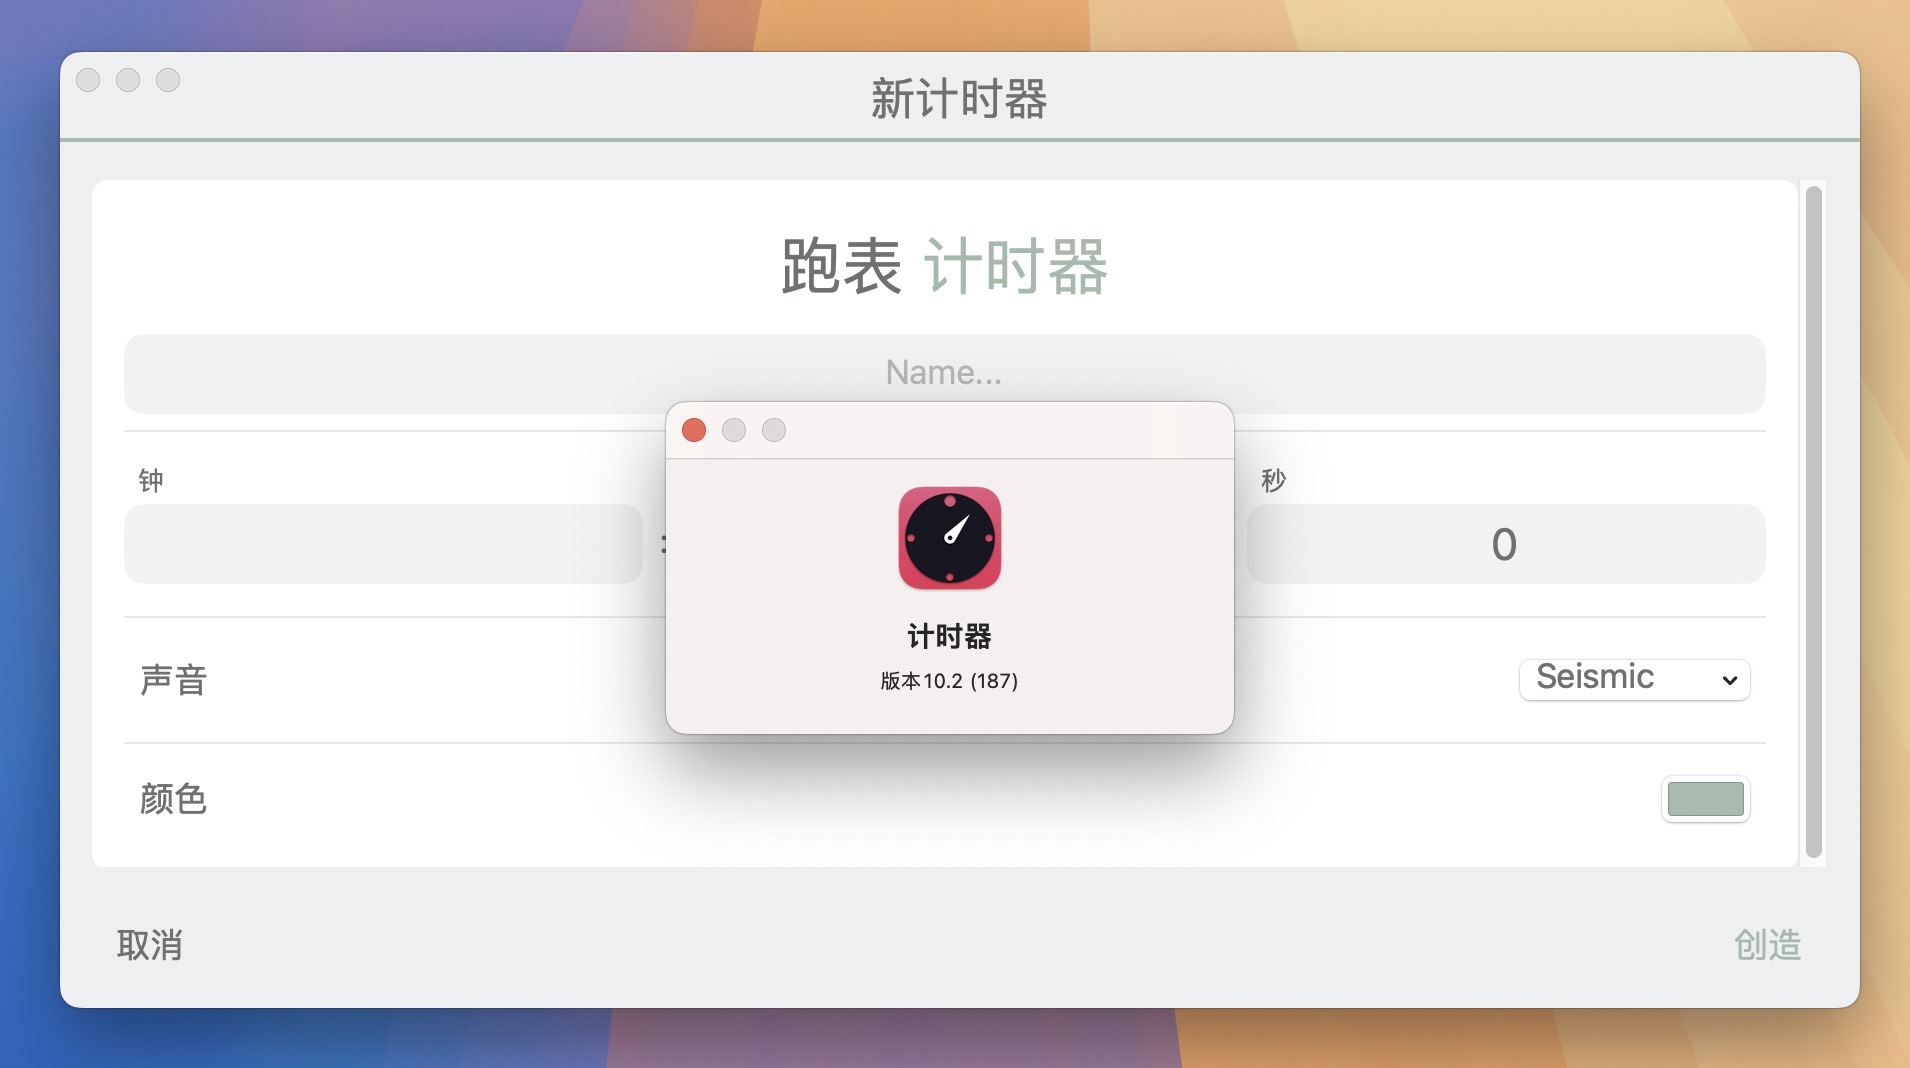The image size is (1910, 1068).
Task: Click the 创造 create button
Action: pyautogui.click(x=1767, y=945)
